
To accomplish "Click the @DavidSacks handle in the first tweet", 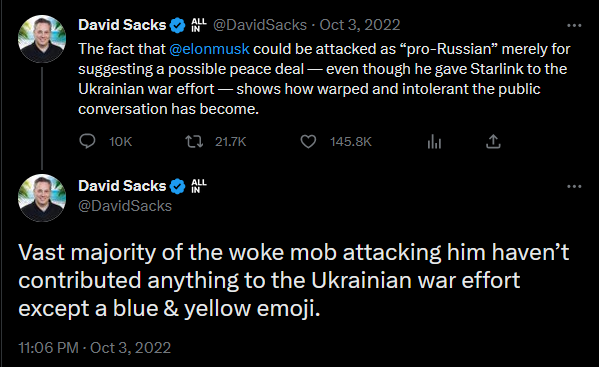I will pos(260,25).
